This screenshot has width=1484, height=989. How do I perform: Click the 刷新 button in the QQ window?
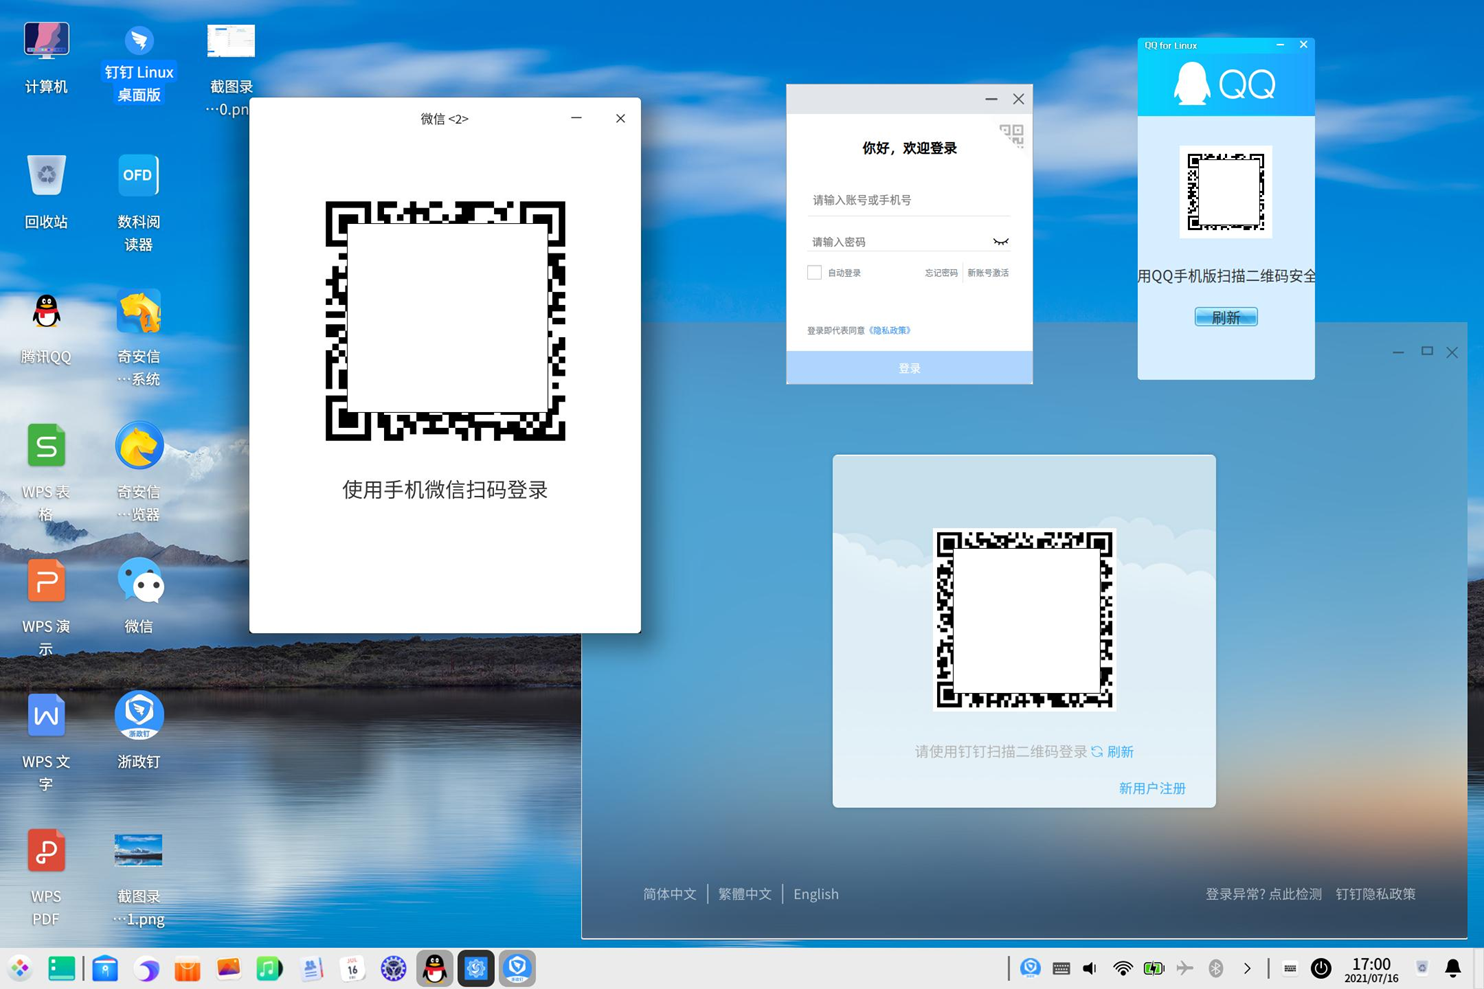(1226, 317)
